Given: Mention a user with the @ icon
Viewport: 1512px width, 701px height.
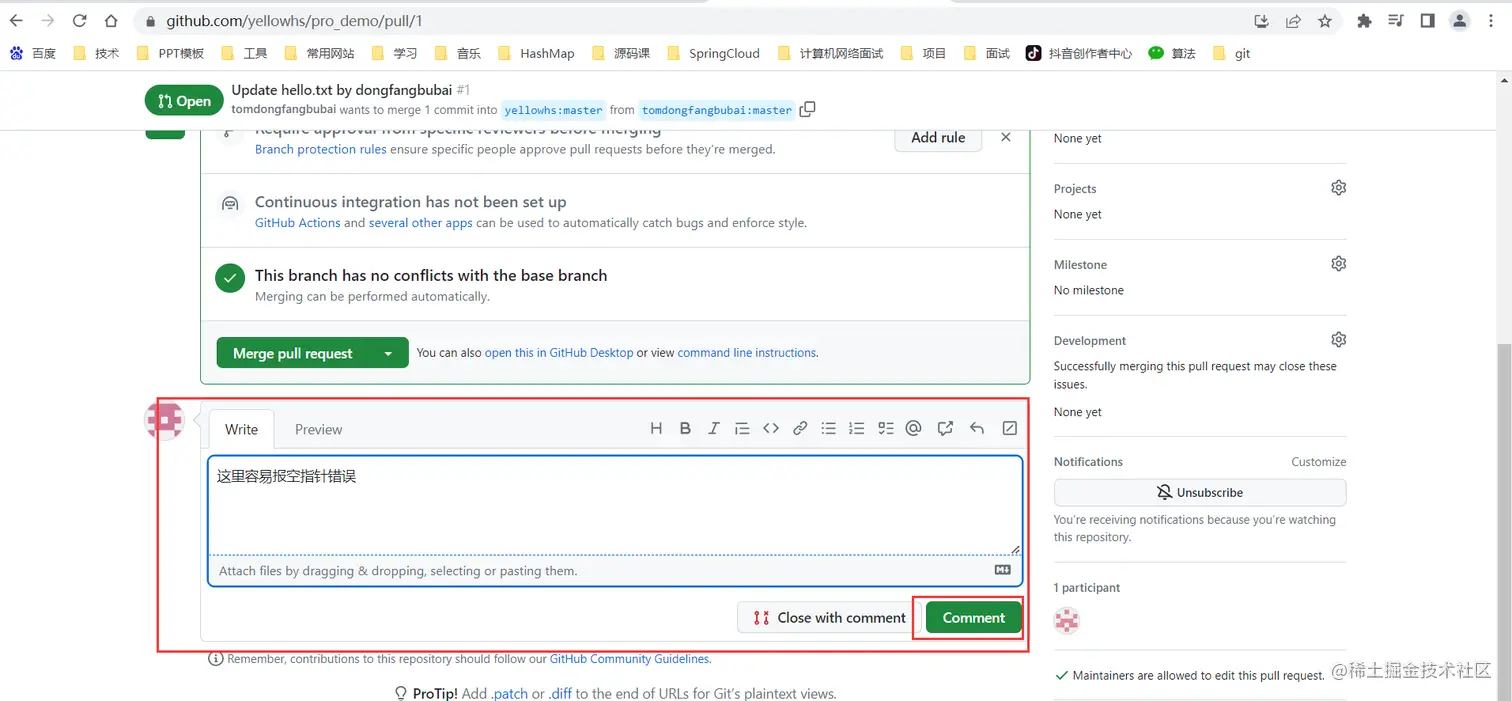Looking at the screenshot, I should point(913,428).
